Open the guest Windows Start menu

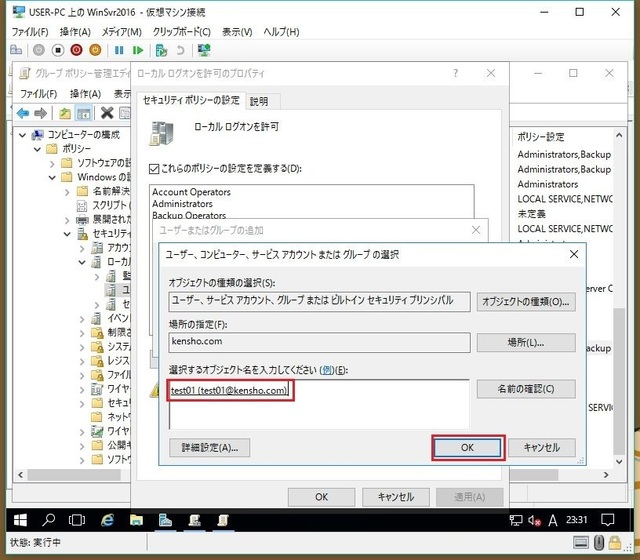tap(18, 519)
